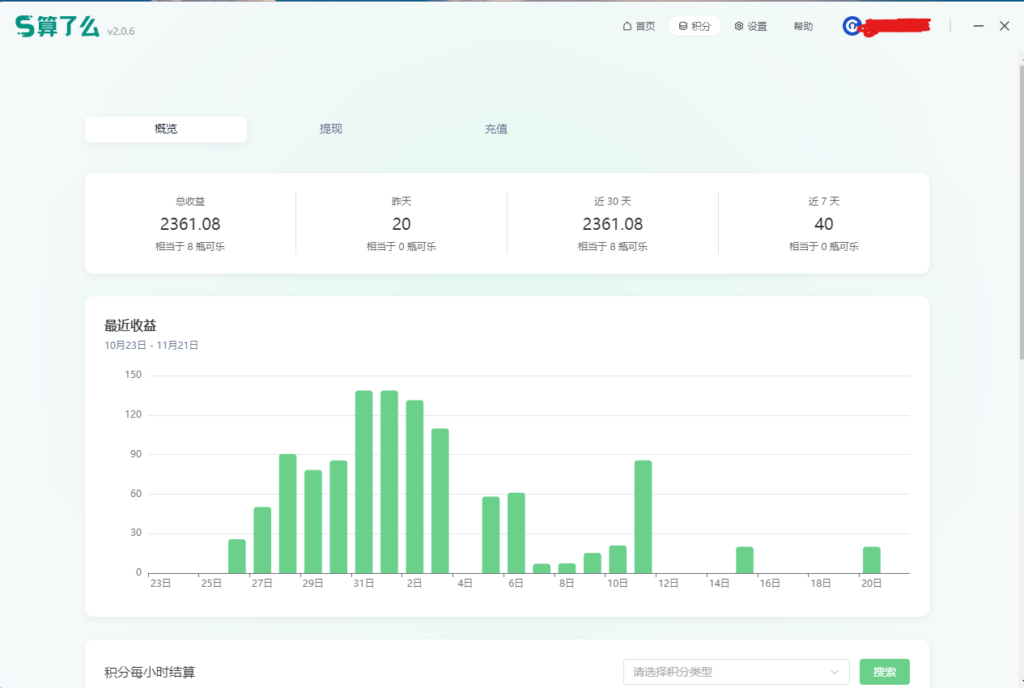Minimize the application window
1024x688 pixels.
pyautogui.click(x=978, y=26)
